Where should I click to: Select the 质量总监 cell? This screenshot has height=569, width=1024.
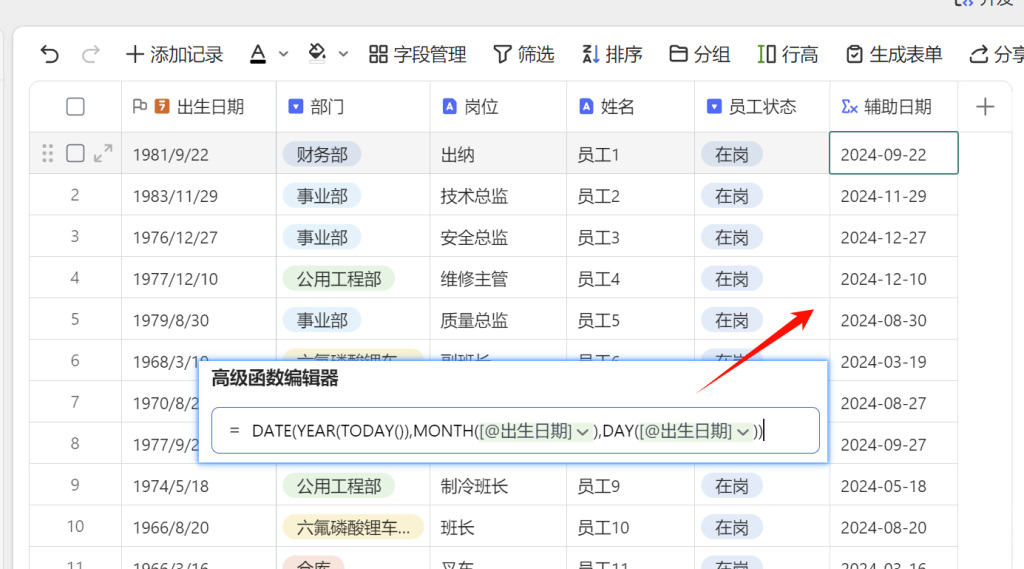click(x=498, y=320)
